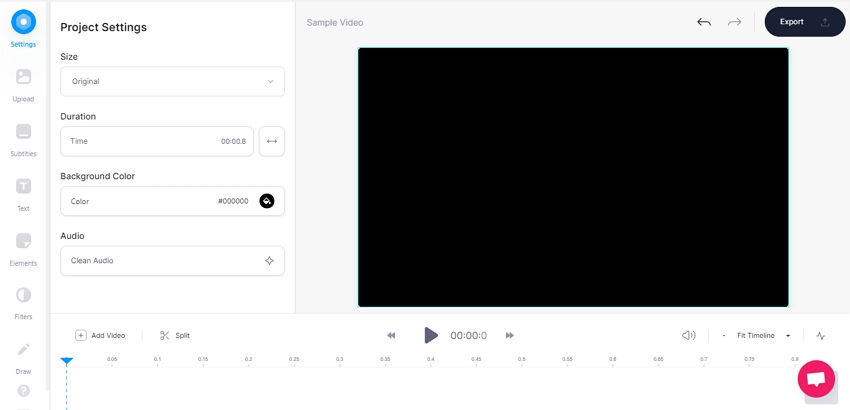Viewport: 850px width, 410px height.
Task: Open the pink chat support bubble
Action: point(816,379)
